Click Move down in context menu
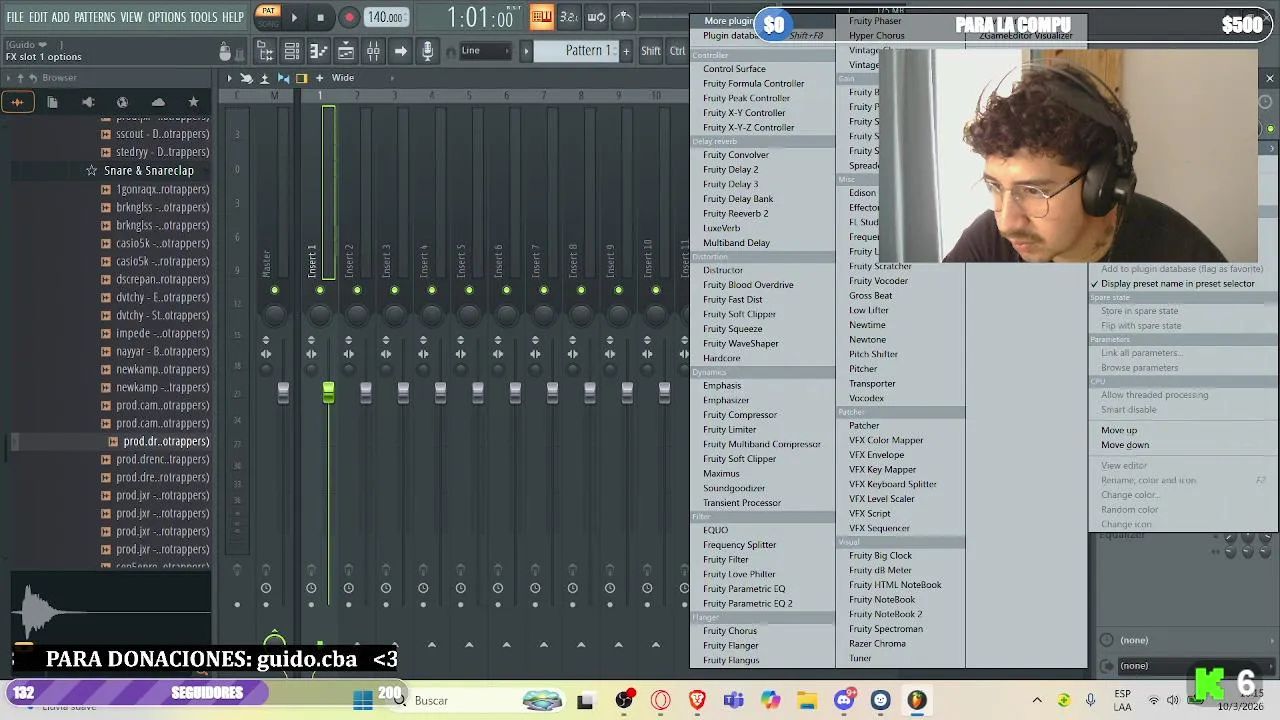Viewport: 1280px width, 720px height. [x=1125, y=446]
